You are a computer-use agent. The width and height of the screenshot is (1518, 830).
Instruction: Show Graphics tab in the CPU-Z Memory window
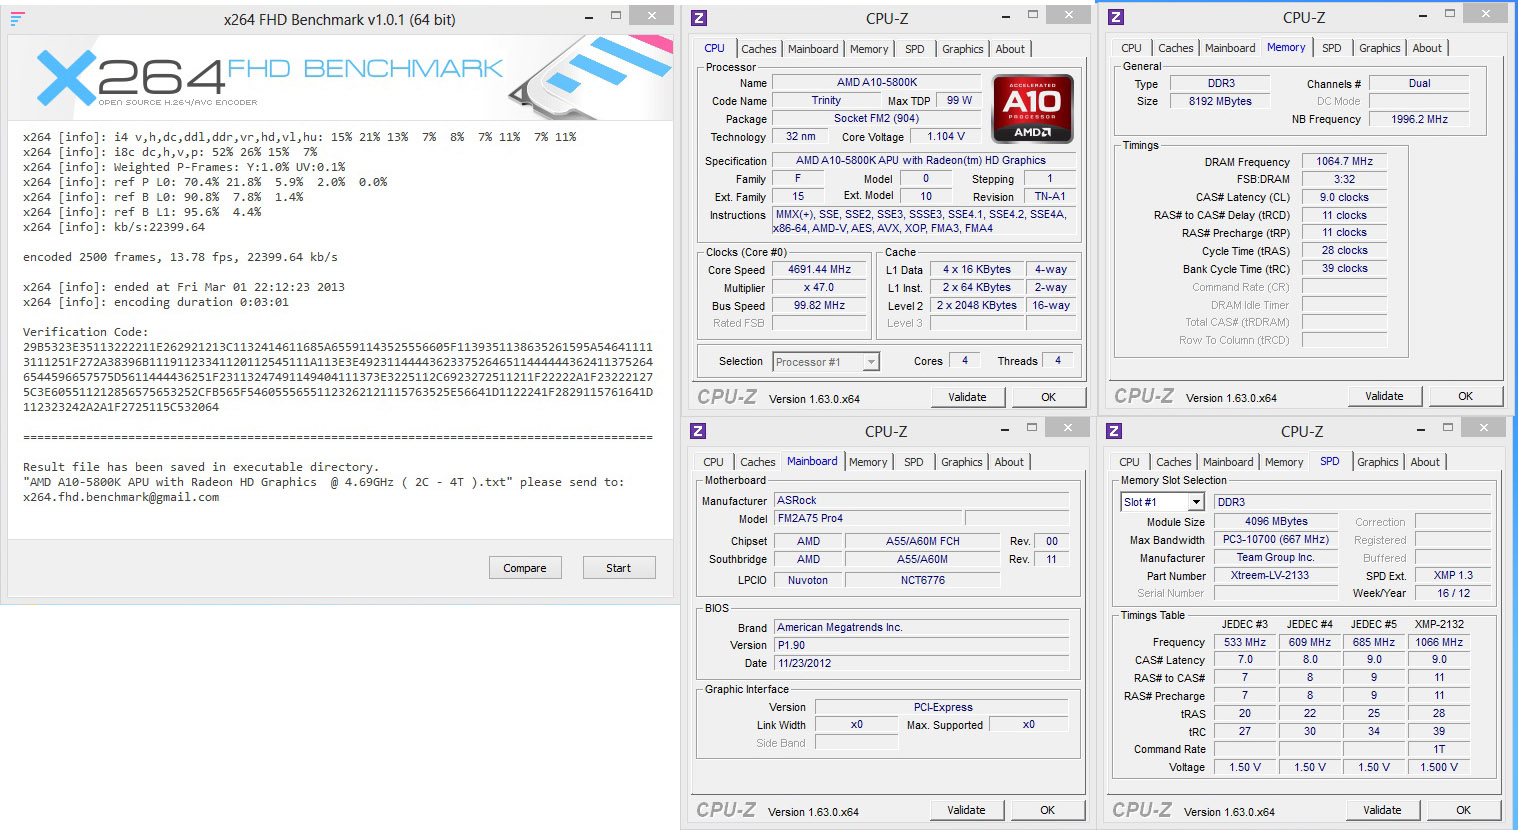[1380, 48]
